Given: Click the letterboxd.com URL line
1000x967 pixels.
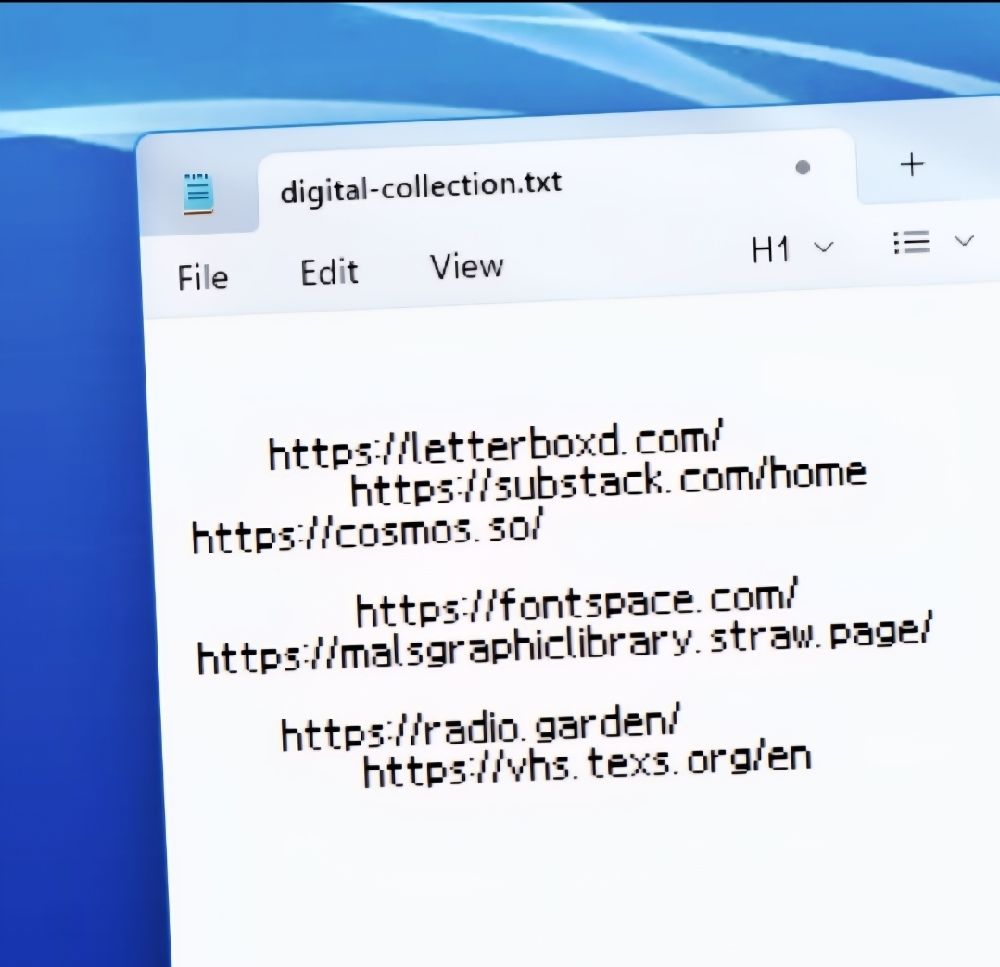Looking at the screenshot, I should 495,446.
